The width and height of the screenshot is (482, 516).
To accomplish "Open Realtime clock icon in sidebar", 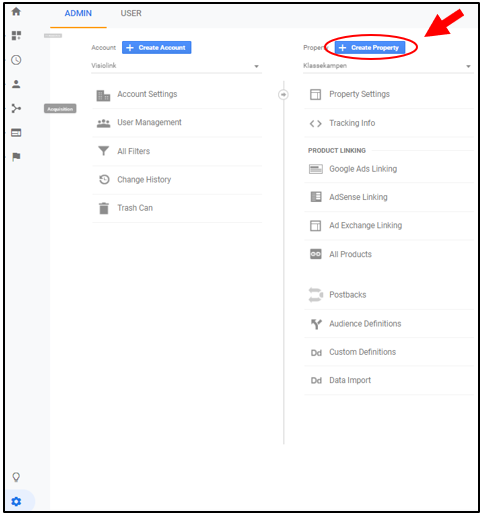I will click(x=16, y=60).
